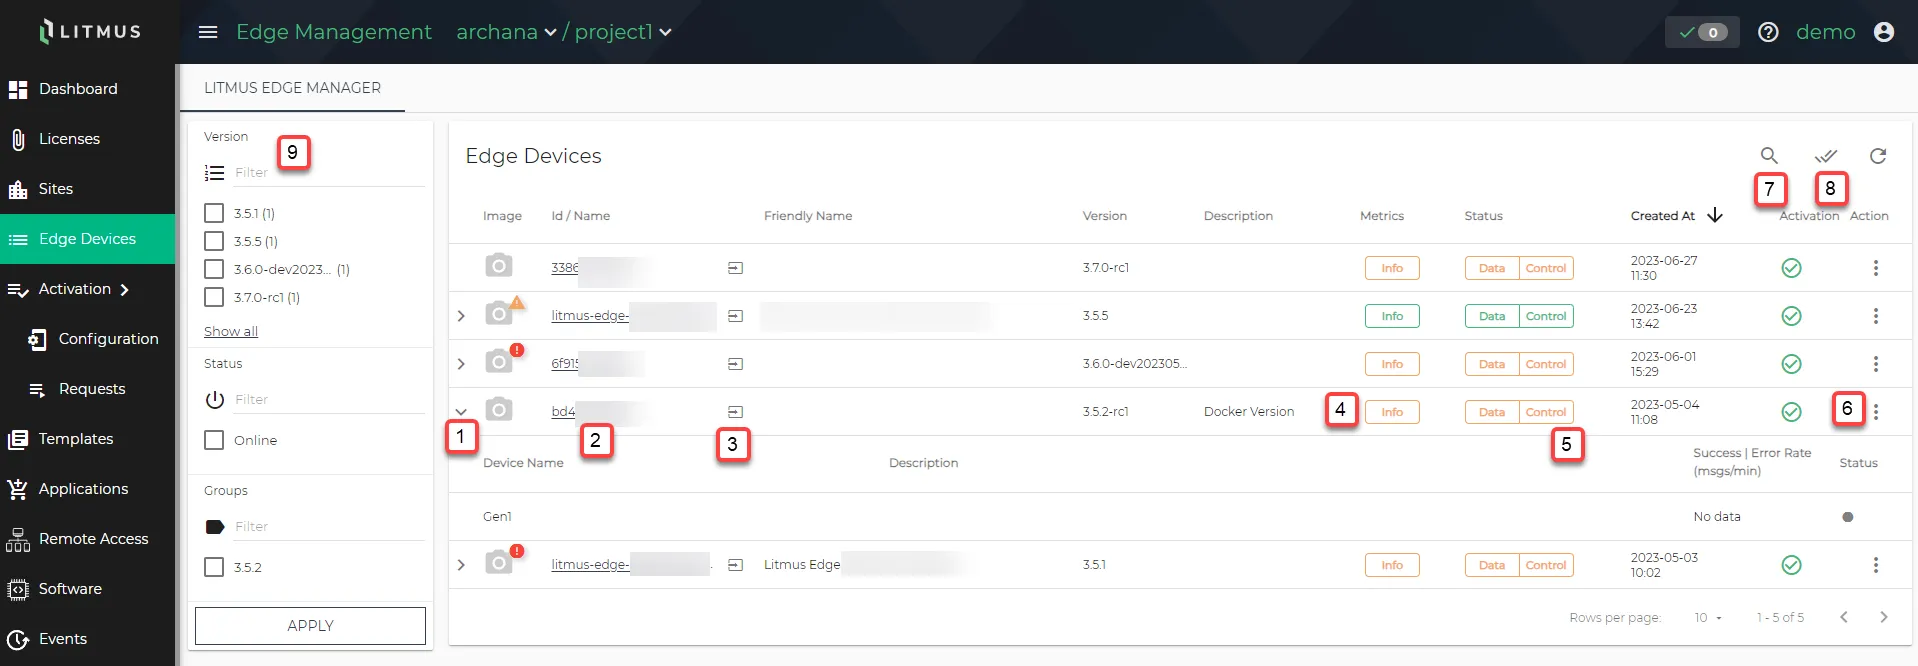Open the project1 dropdown
Viewport: 1918px width, 666px height.
tap(623, 32)
